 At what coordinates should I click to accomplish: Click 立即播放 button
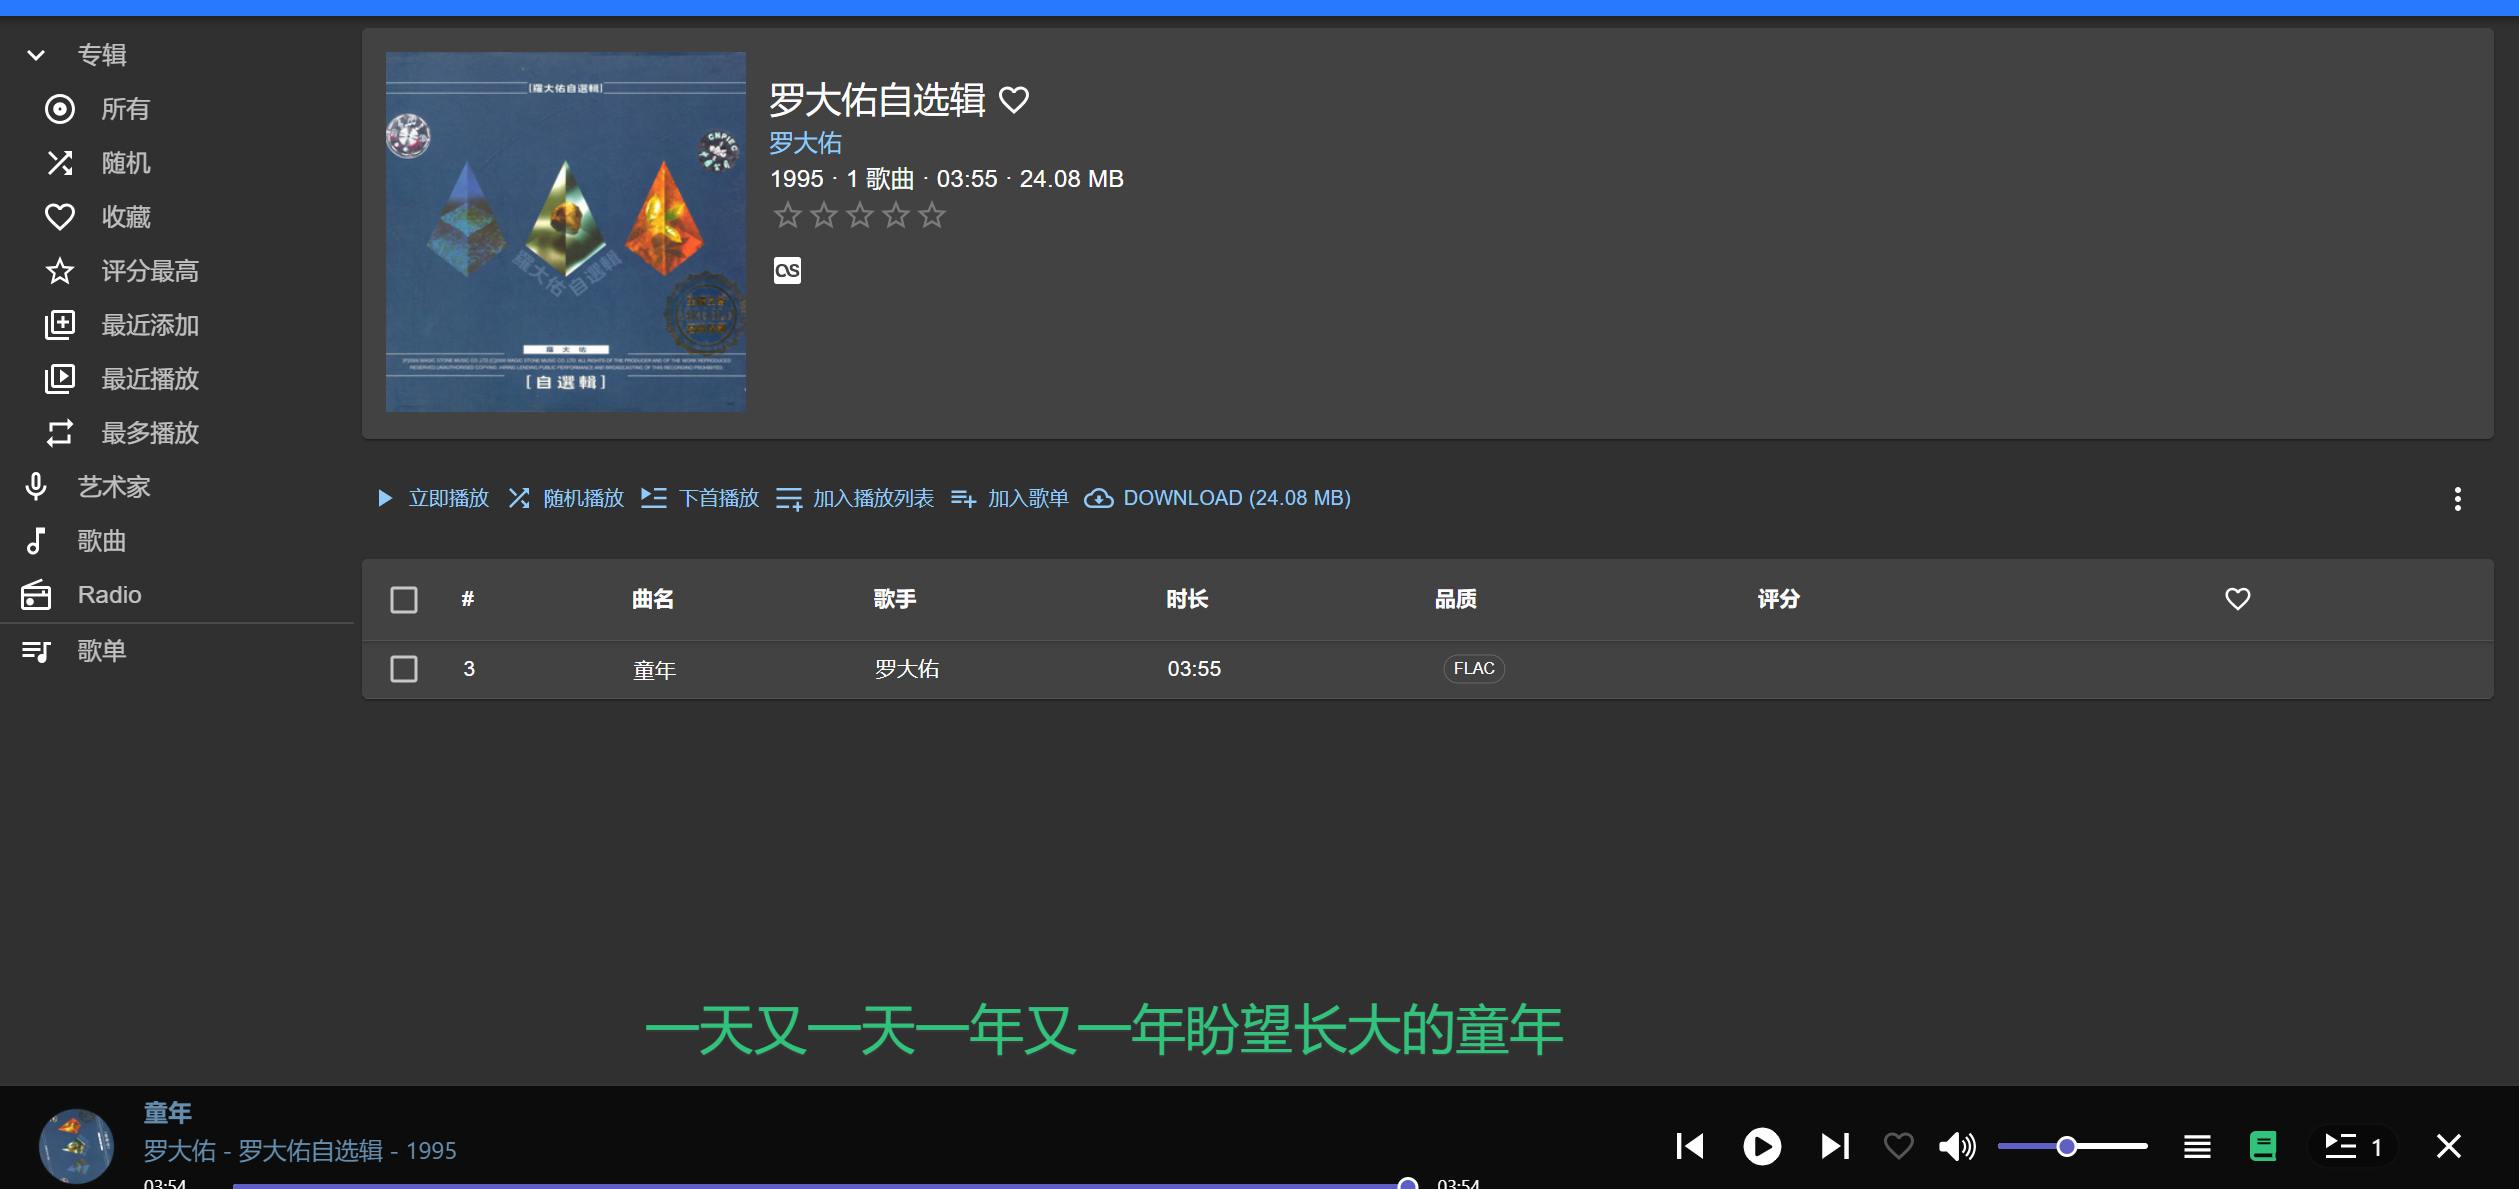[433, 498]
